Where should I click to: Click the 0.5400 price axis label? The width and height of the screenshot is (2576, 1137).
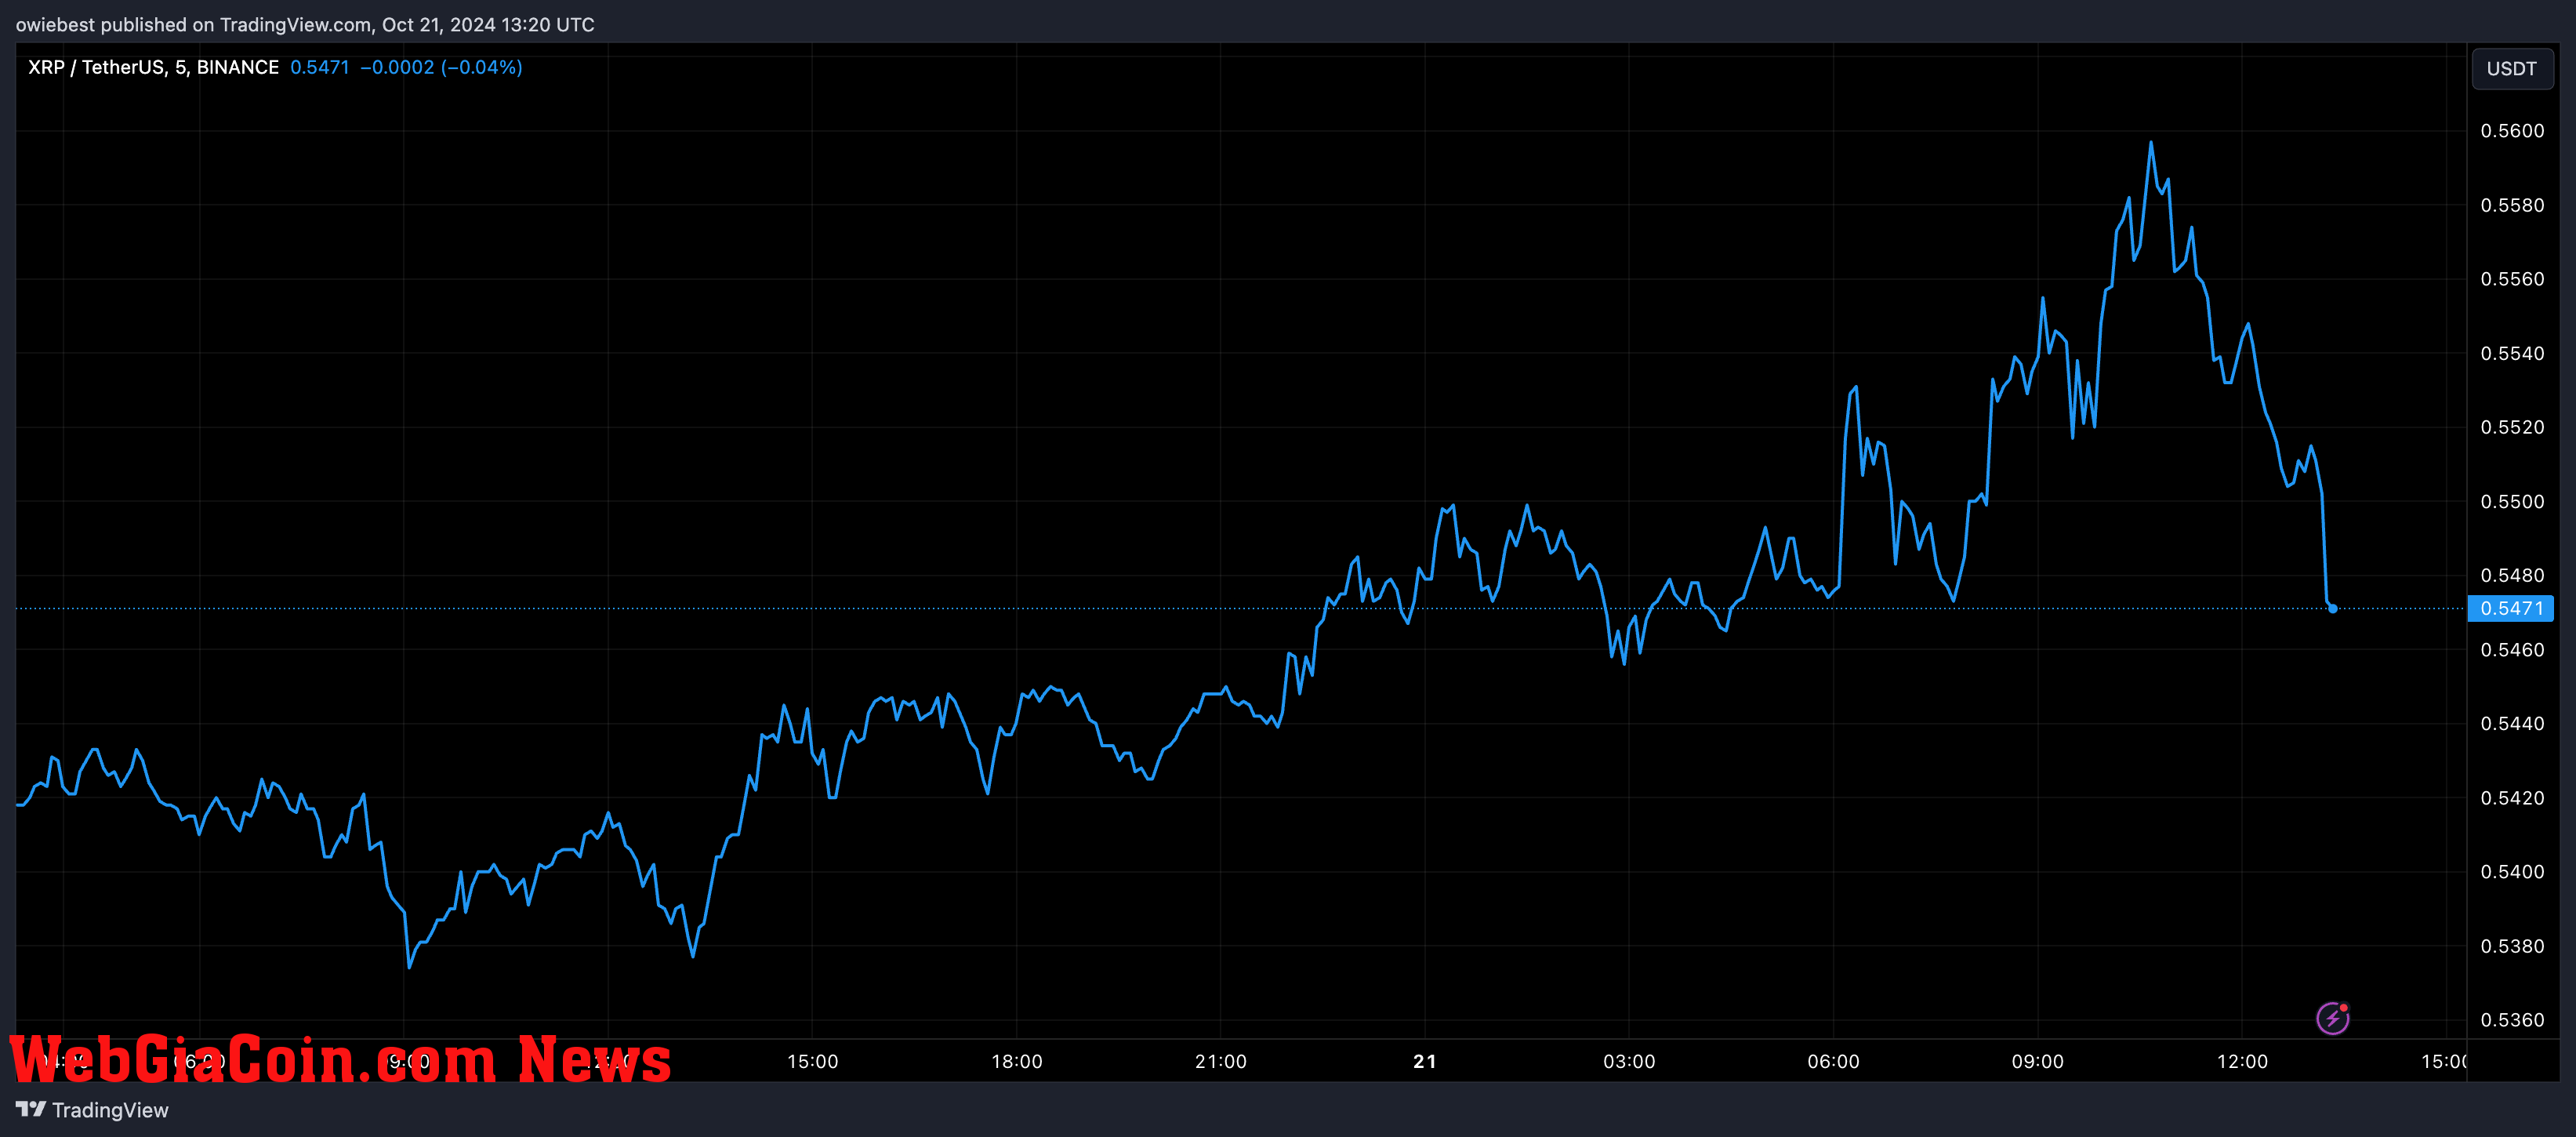[x=2512, y=872]
